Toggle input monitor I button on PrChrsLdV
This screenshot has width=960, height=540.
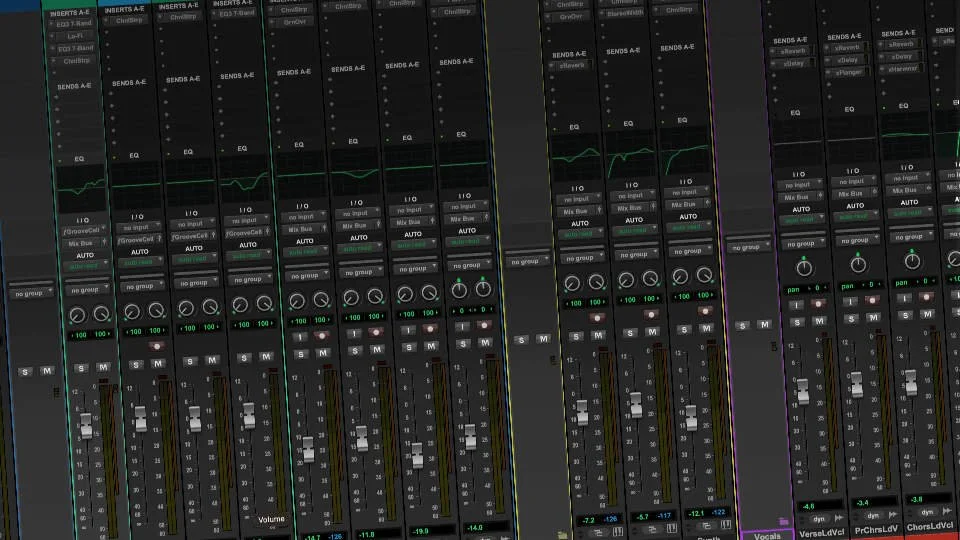[850, 301]
